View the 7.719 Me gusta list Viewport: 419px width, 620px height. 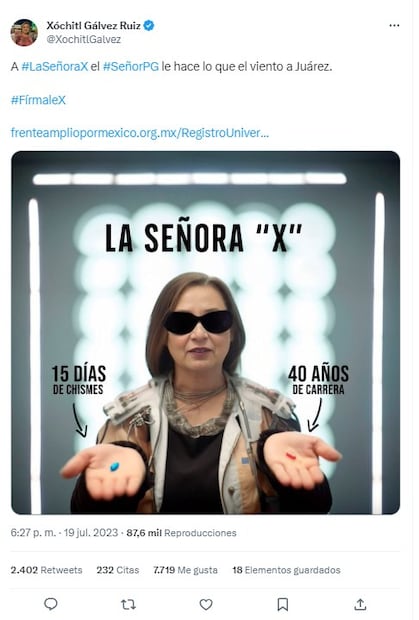coord(185,570)
